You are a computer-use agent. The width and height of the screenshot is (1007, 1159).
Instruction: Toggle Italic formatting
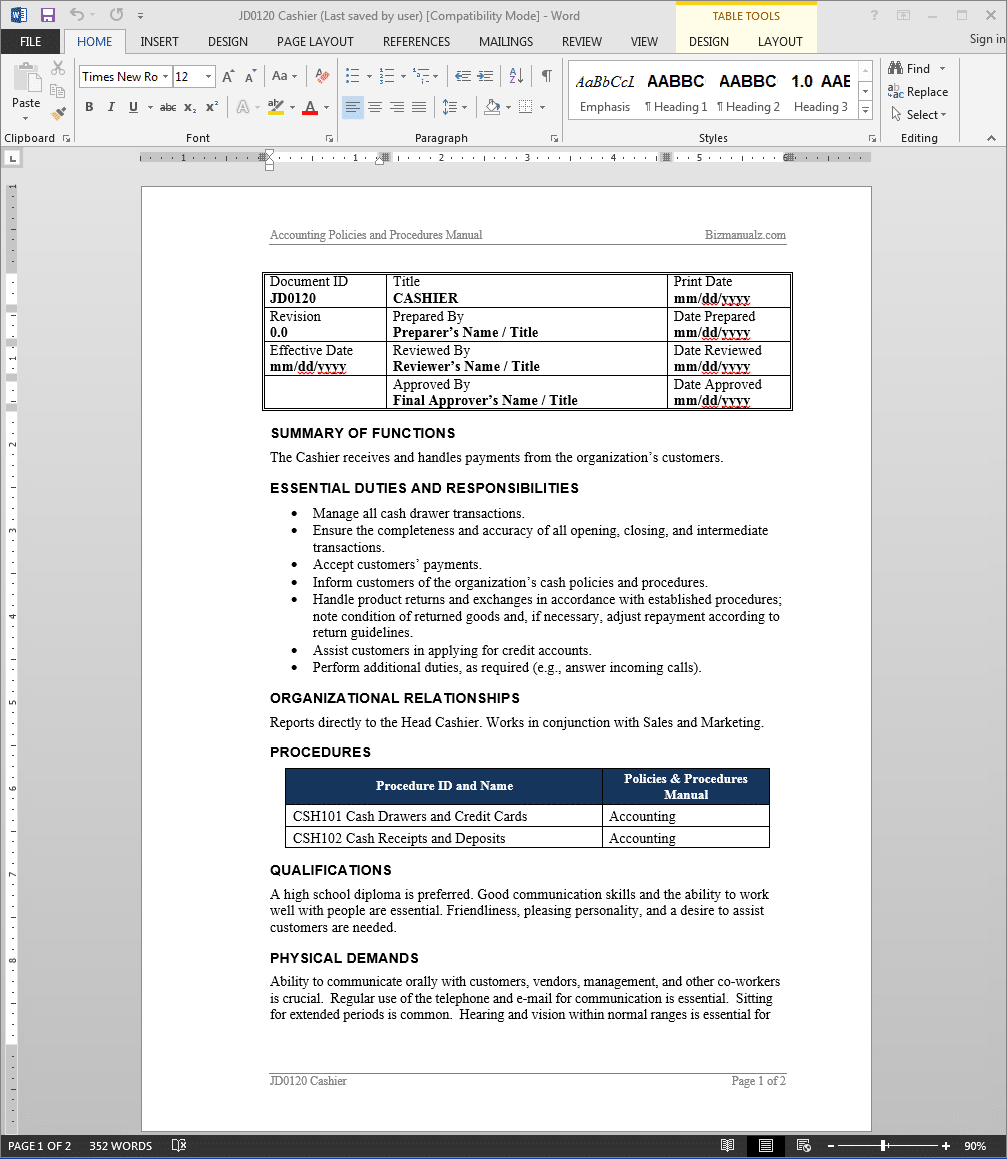[x=111, y=108]
